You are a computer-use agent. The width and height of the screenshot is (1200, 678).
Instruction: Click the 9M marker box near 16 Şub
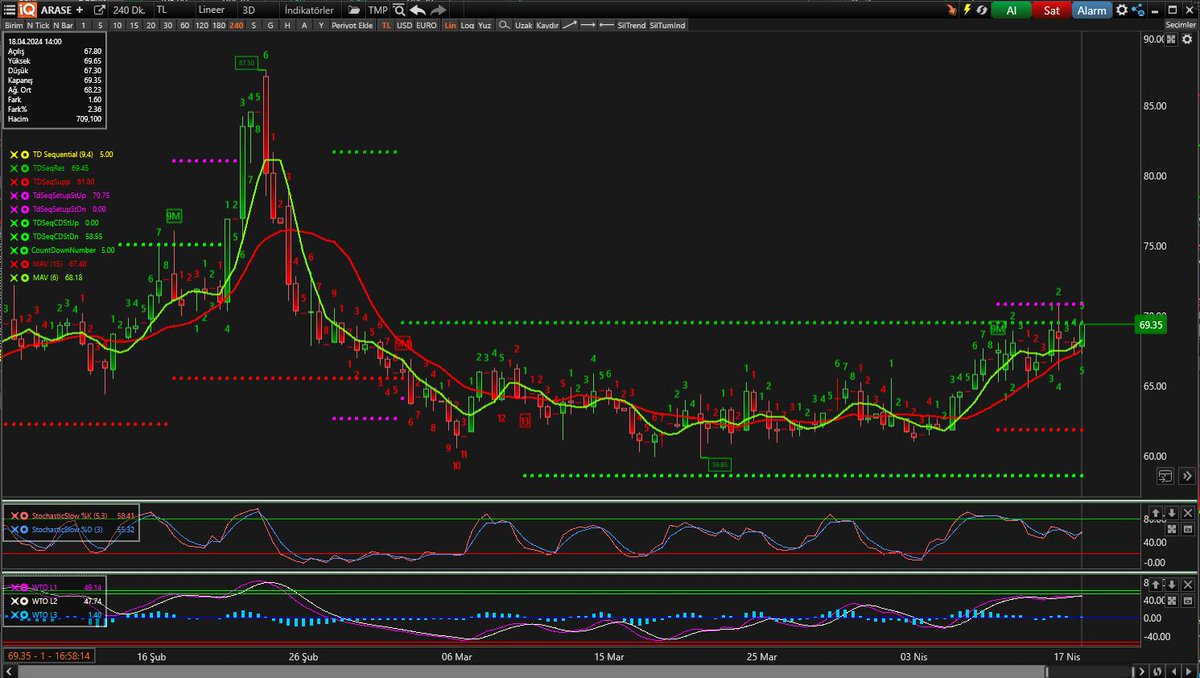pos(174,215)
